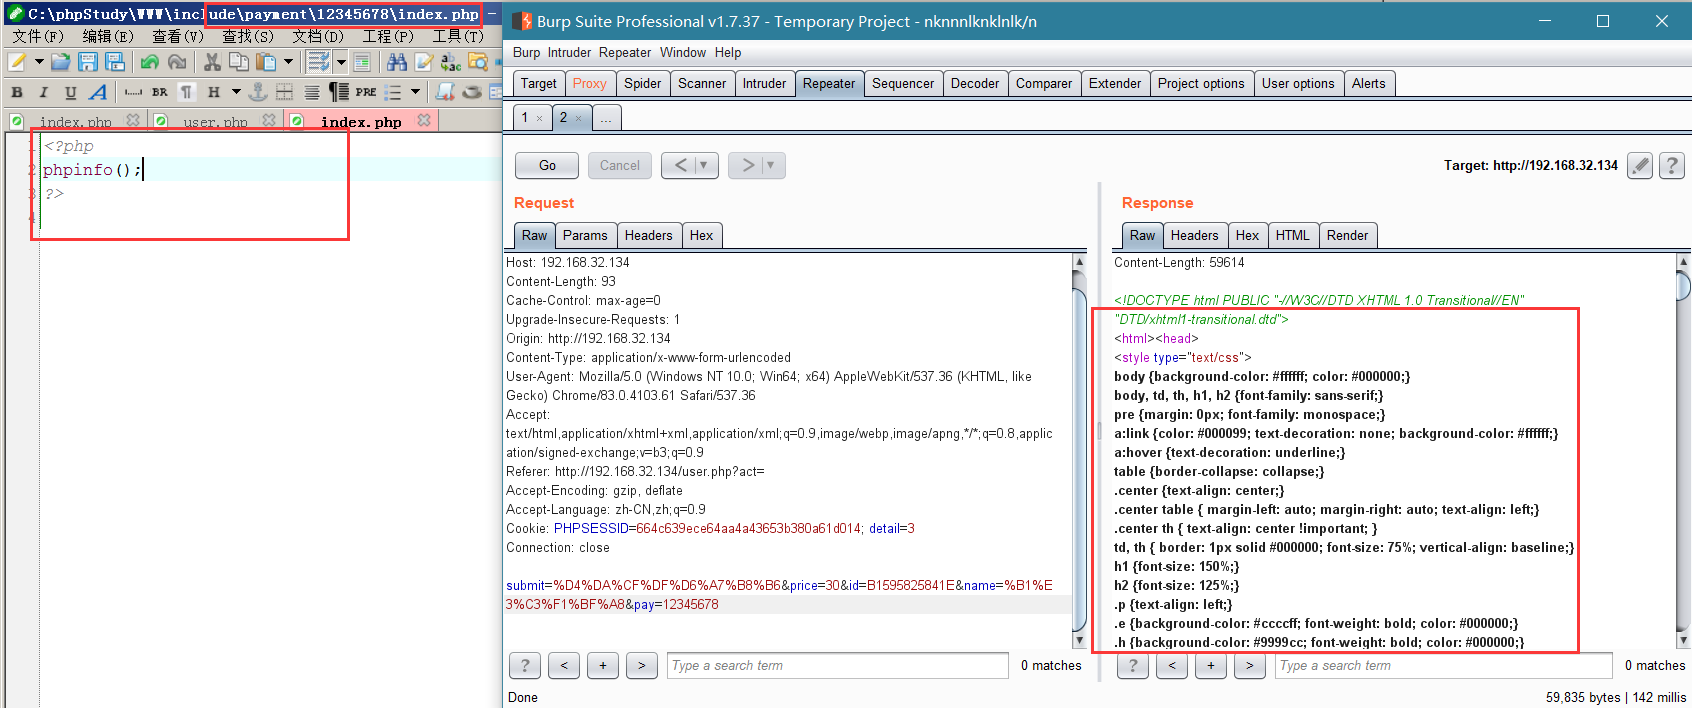
Task: Open the previous-request history dropdown in Repeater
Action: coord(704,165)
